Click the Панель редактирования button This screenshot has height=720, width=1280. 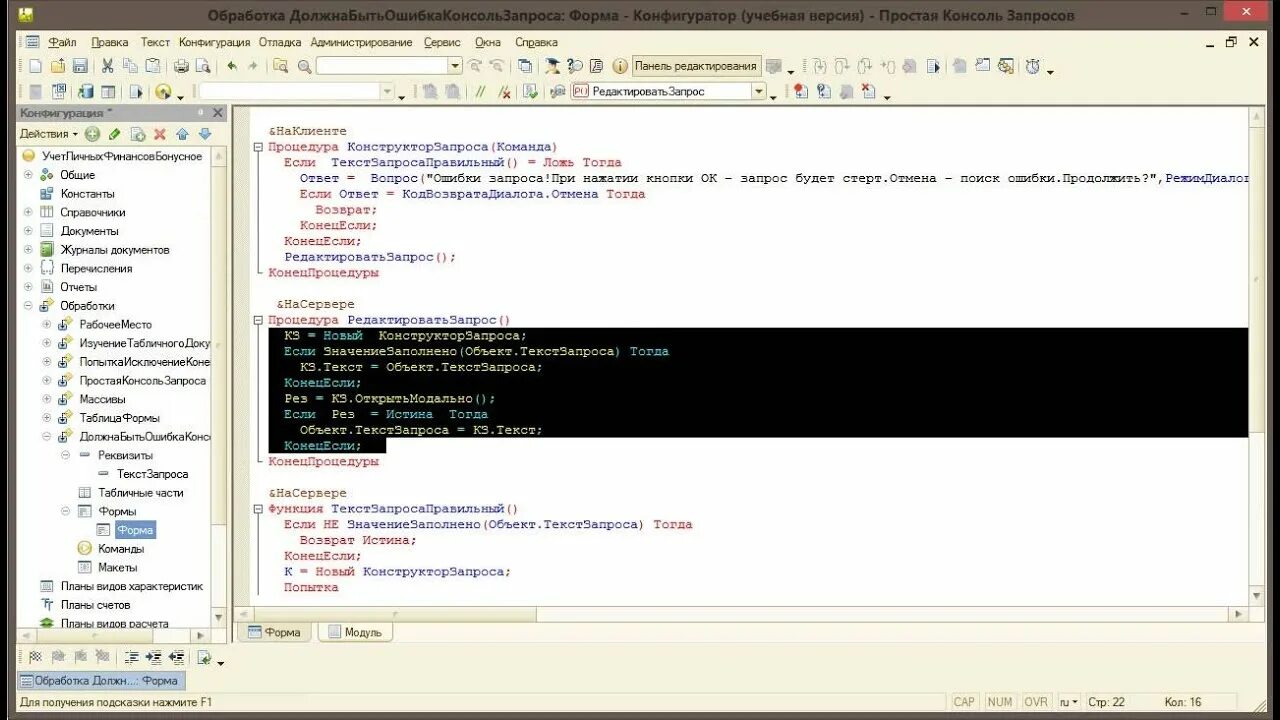(x=696, y=66)
